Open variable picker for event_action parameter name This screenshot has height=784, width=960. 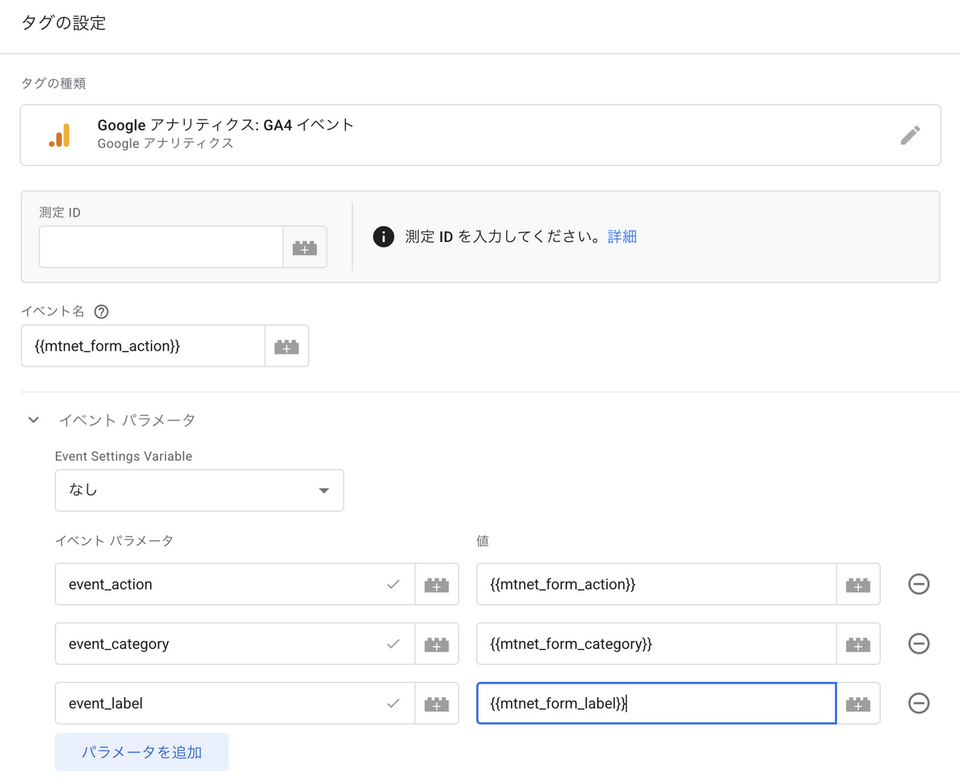437,584
